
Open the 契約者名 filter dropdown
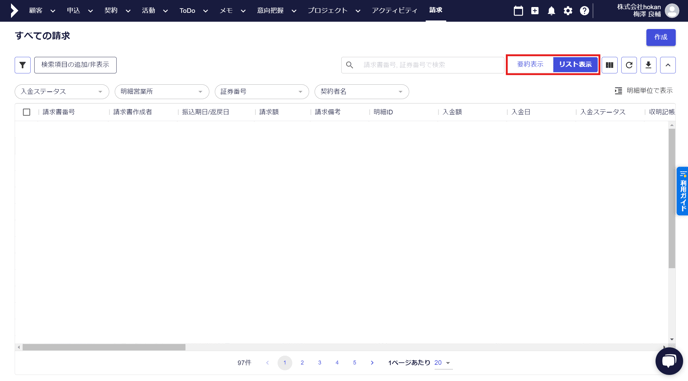pos(362,91)
